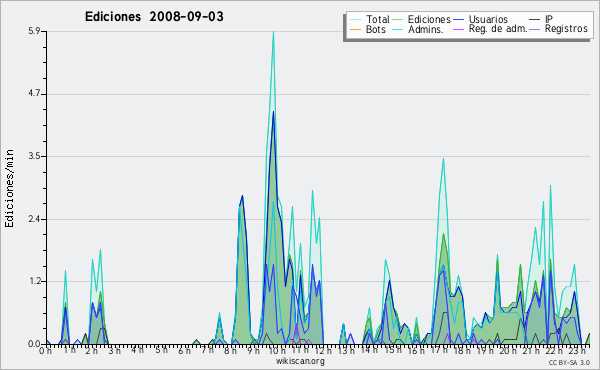
Task: Click the y-axis value 3.5
Action: pyautogui.click(x=34, y=156)
